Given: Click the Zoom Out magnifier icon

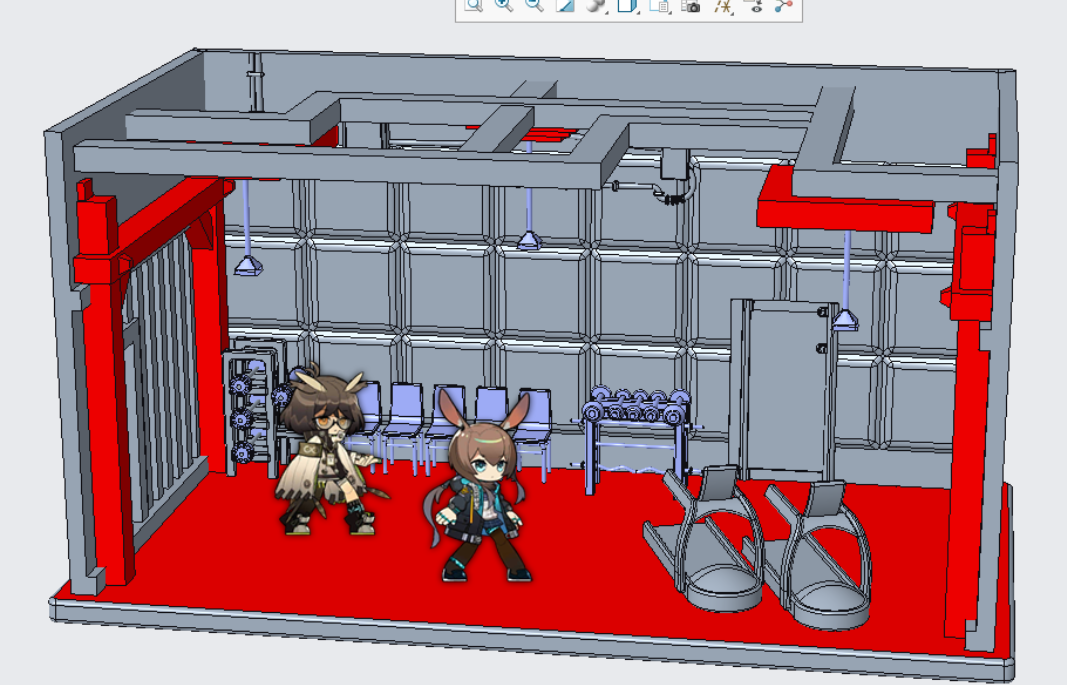Looking at the screenshot, I should (x=534, y=5).
